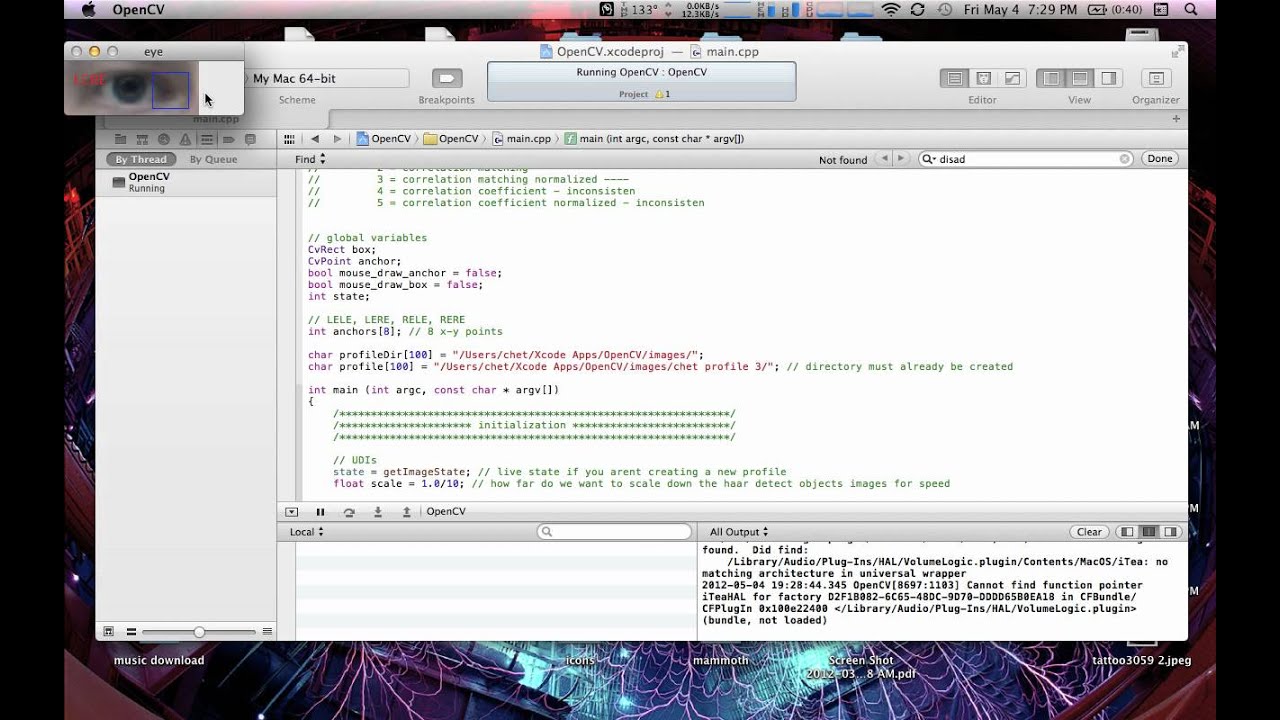Select OpenCV Running process in debug navigator
This screenshot has width=1280, height=720.
(186, 182)
